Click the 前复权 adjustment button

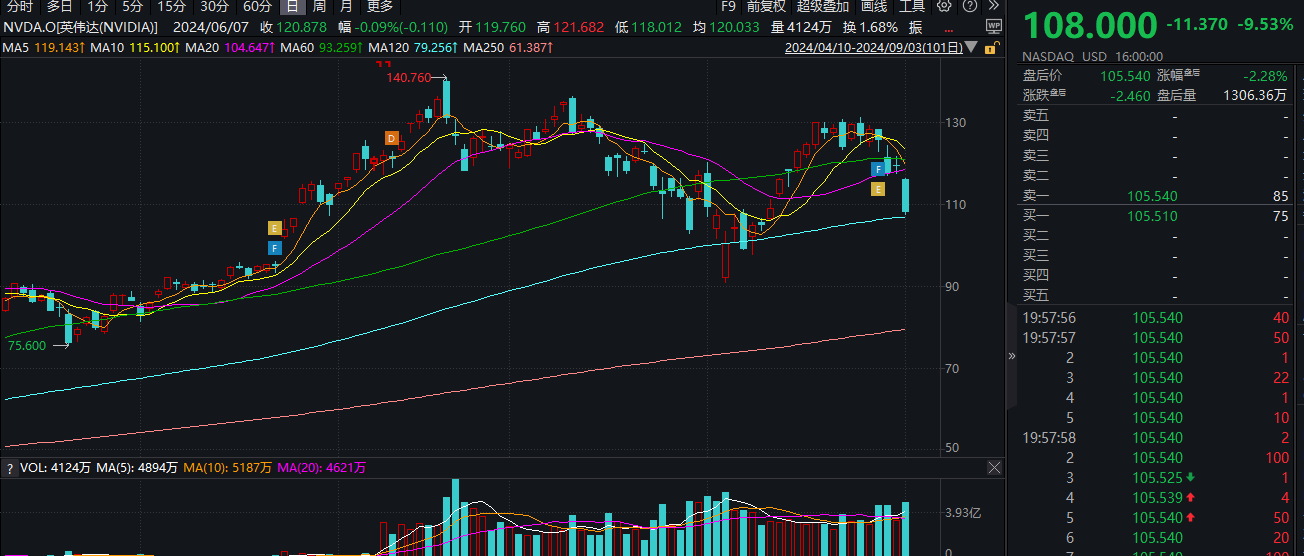pyautogui.click(x=766, y=6)
